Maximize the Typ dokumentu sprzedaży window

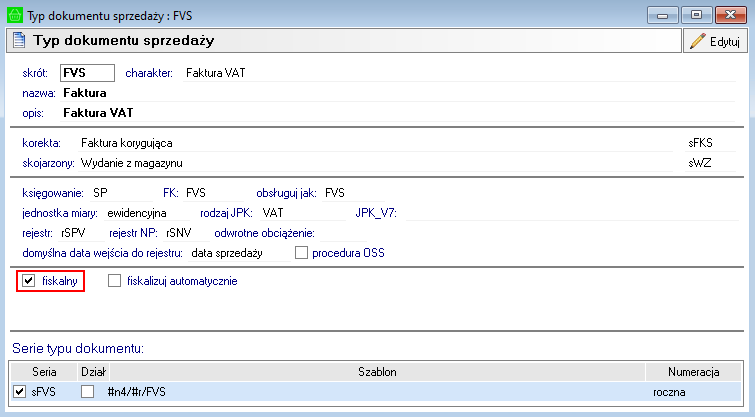coord(696,14)
